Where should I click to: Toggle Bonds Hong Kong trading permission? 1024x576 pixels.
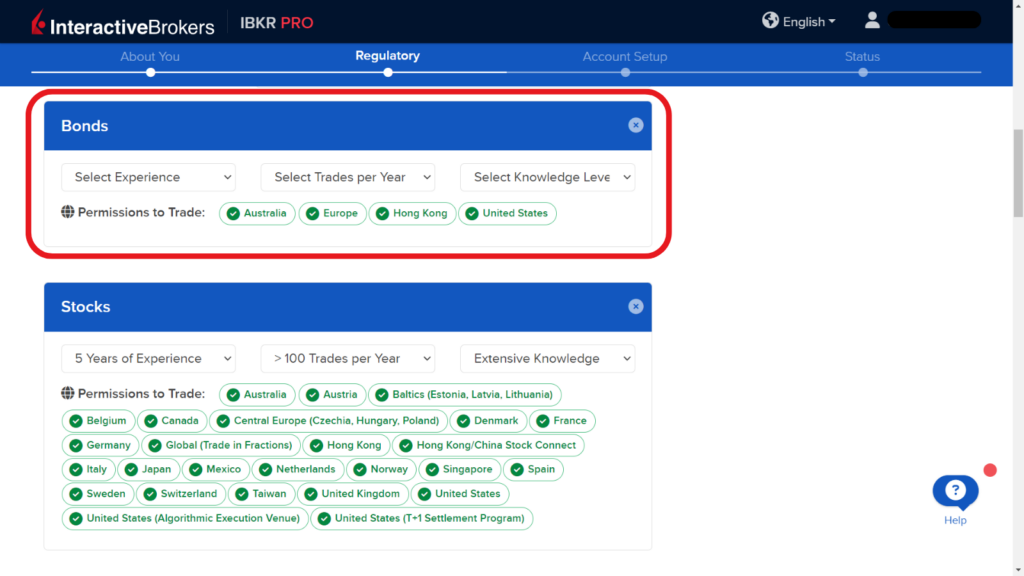point(412,214)
